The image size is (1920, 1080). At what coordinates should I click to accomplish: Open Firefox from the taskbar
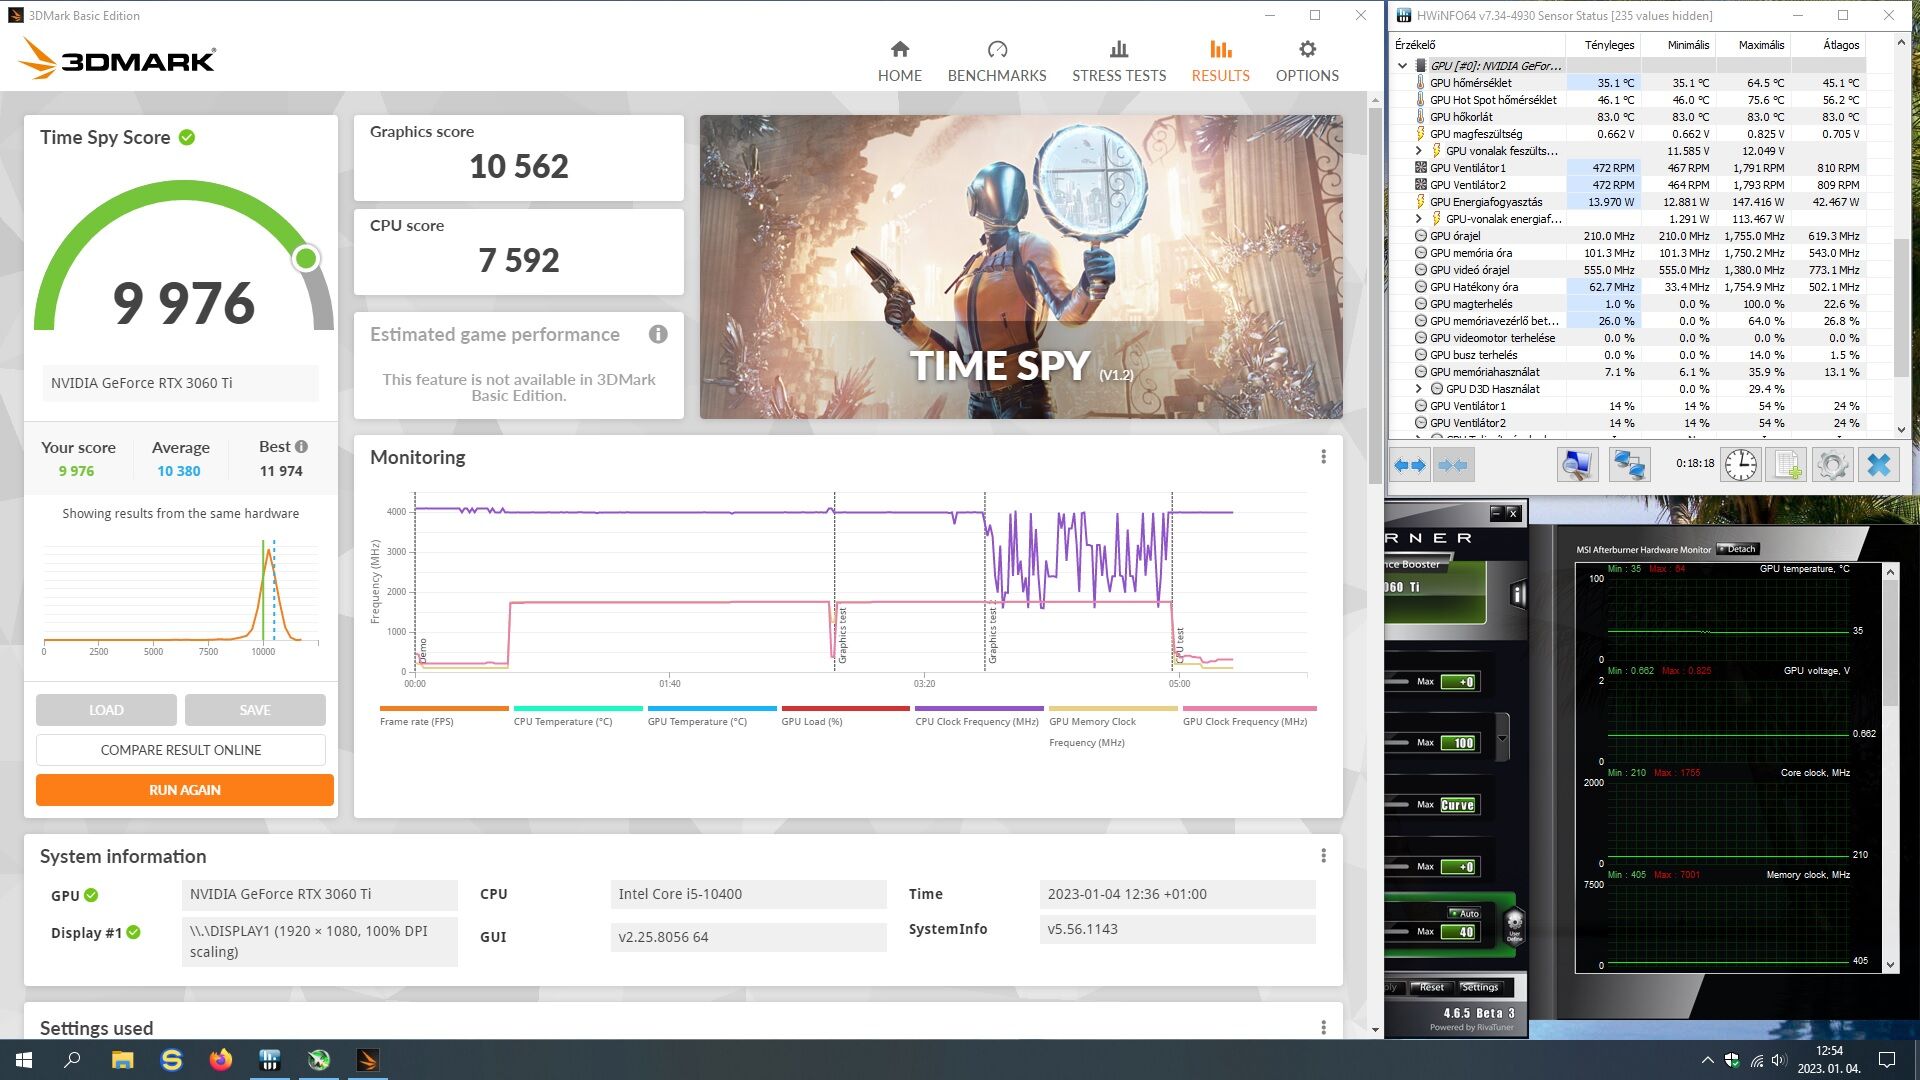[220, 1060]
